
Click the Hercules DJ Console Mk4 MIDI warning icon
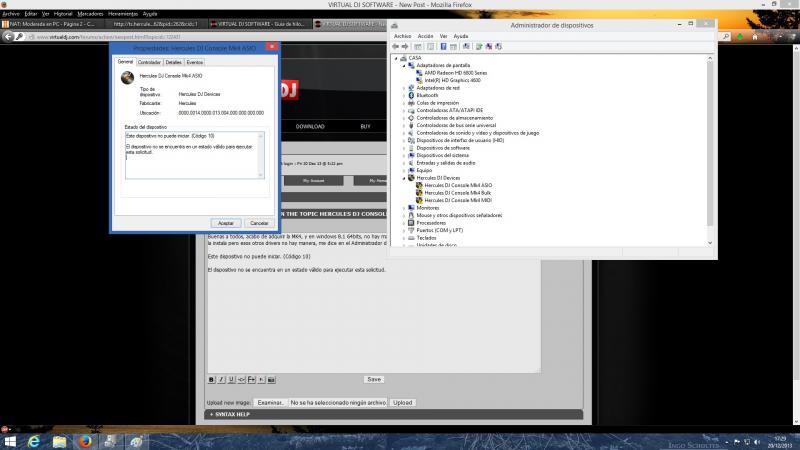[x=419, y=201]
